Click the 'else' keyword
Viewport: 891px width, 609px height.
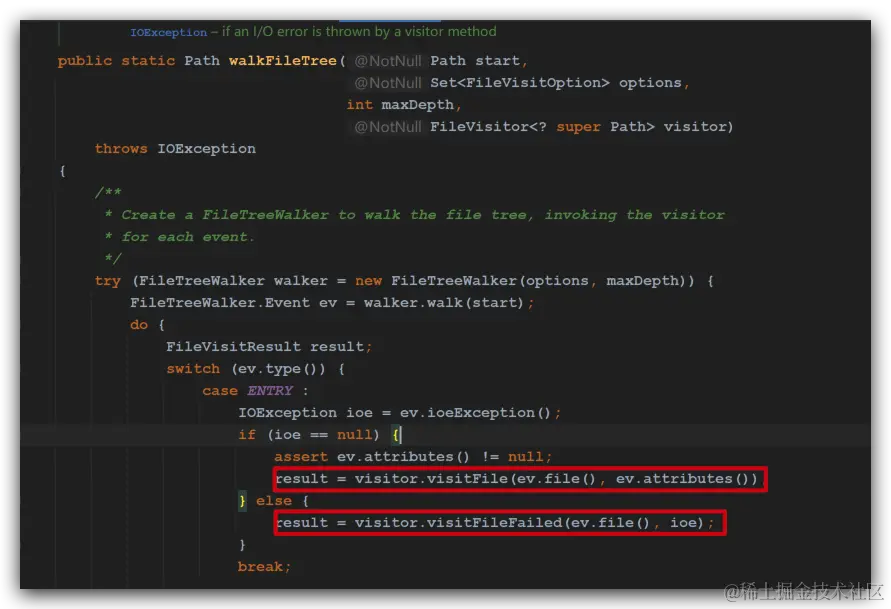click(274, 501)
